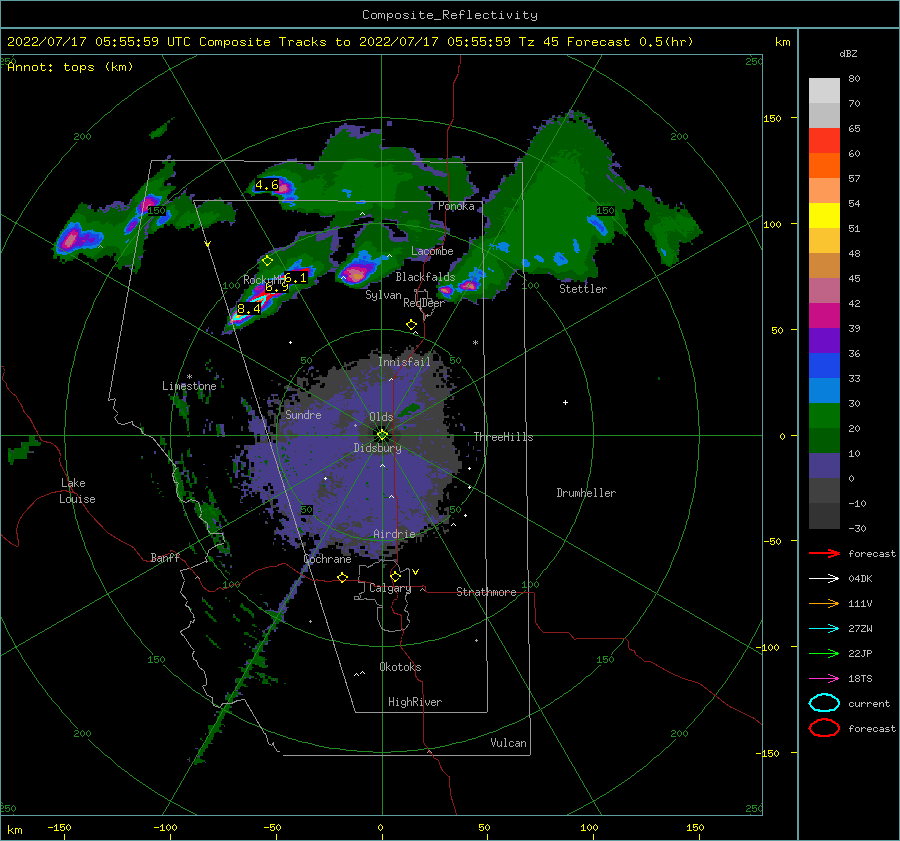Click the ThreeHills town label
The height and width of the screenshot is (841, 900).
503,437
